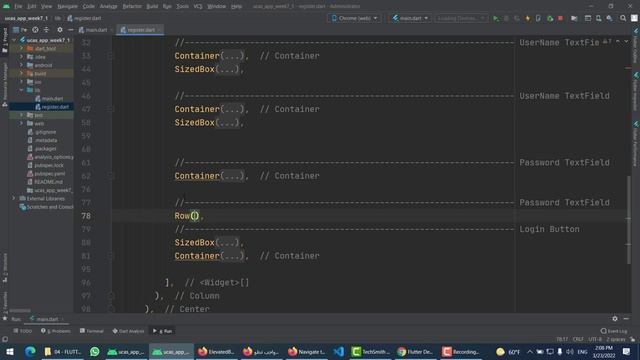Open the Refactor menu
The width and height of the screenshot is (640, 360).
pyautogui.click(x=132, y=6)
